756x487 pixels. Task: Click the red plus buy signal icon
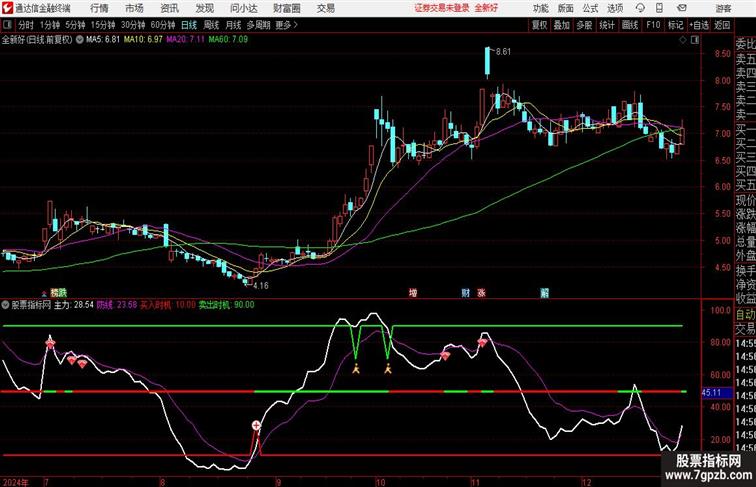click(256, 425)
